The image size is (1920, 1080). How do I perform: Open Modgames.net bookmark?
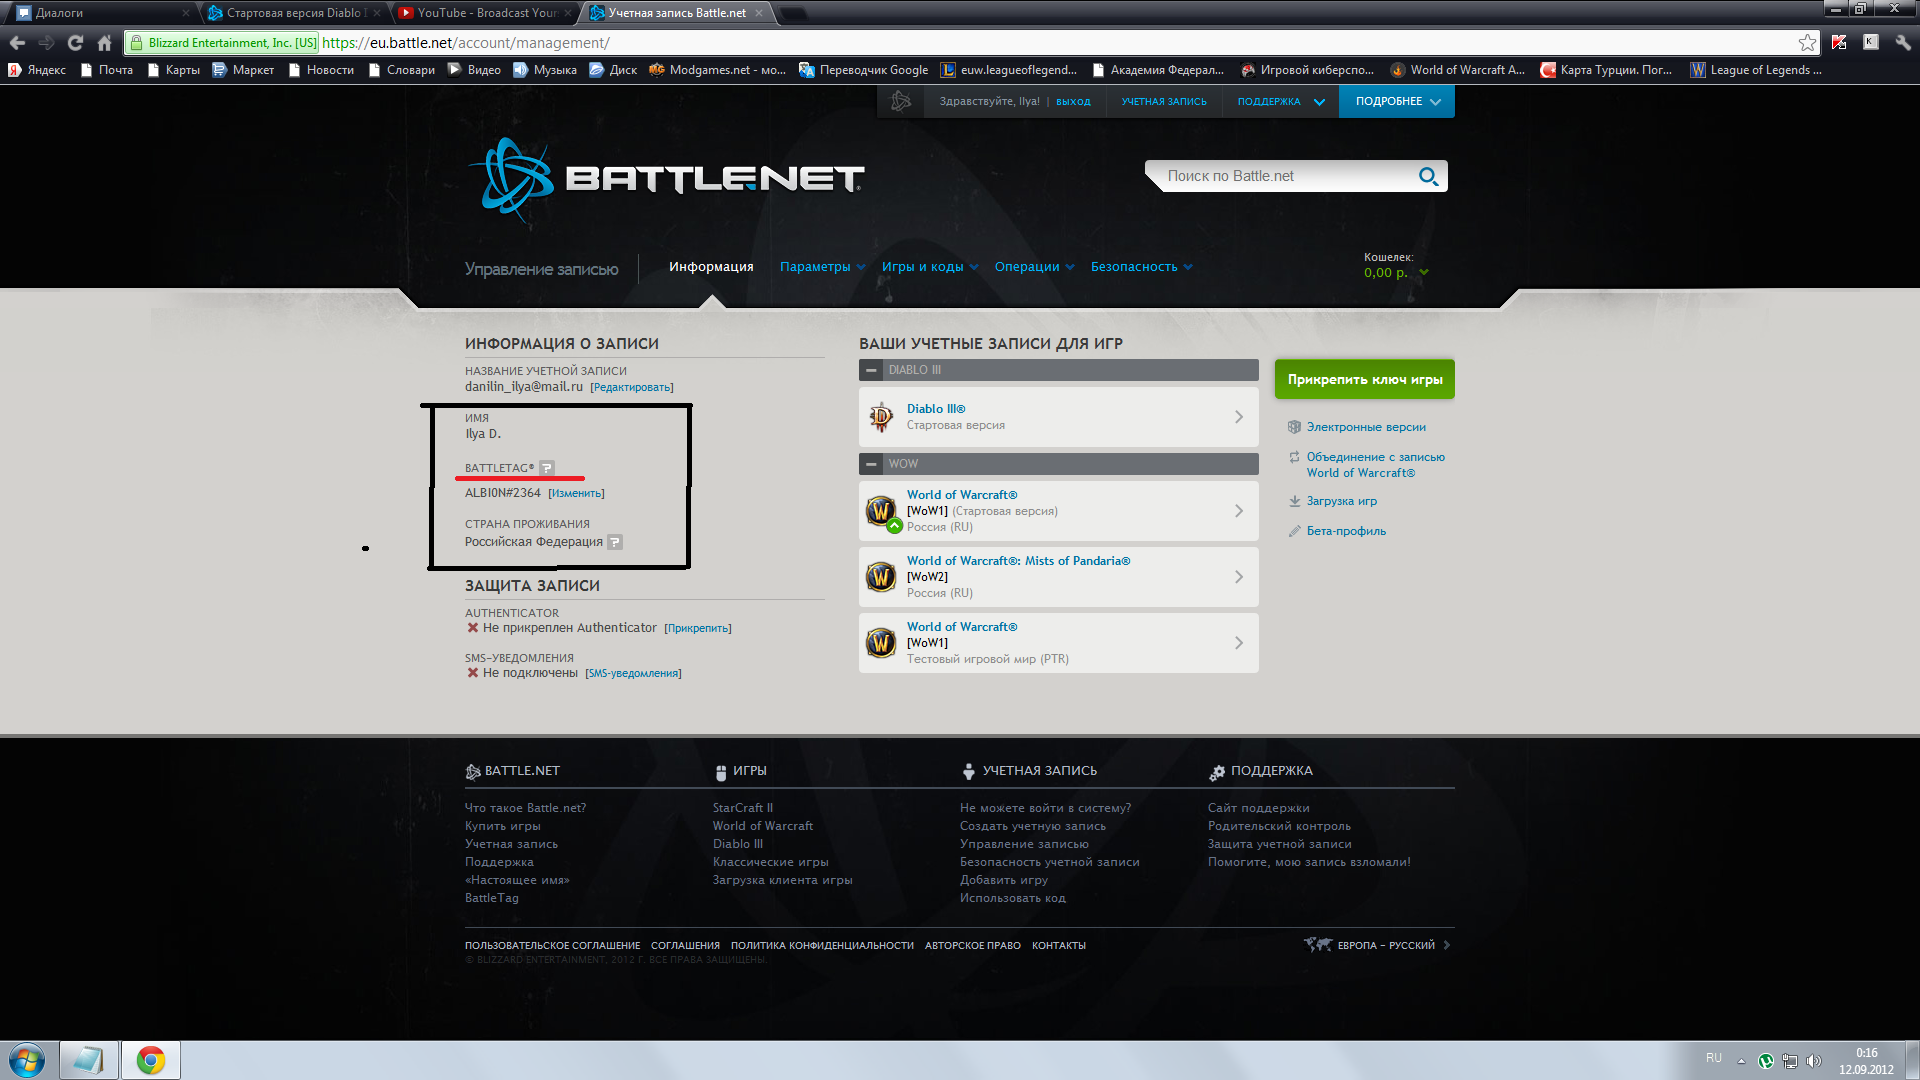(717, 70)
